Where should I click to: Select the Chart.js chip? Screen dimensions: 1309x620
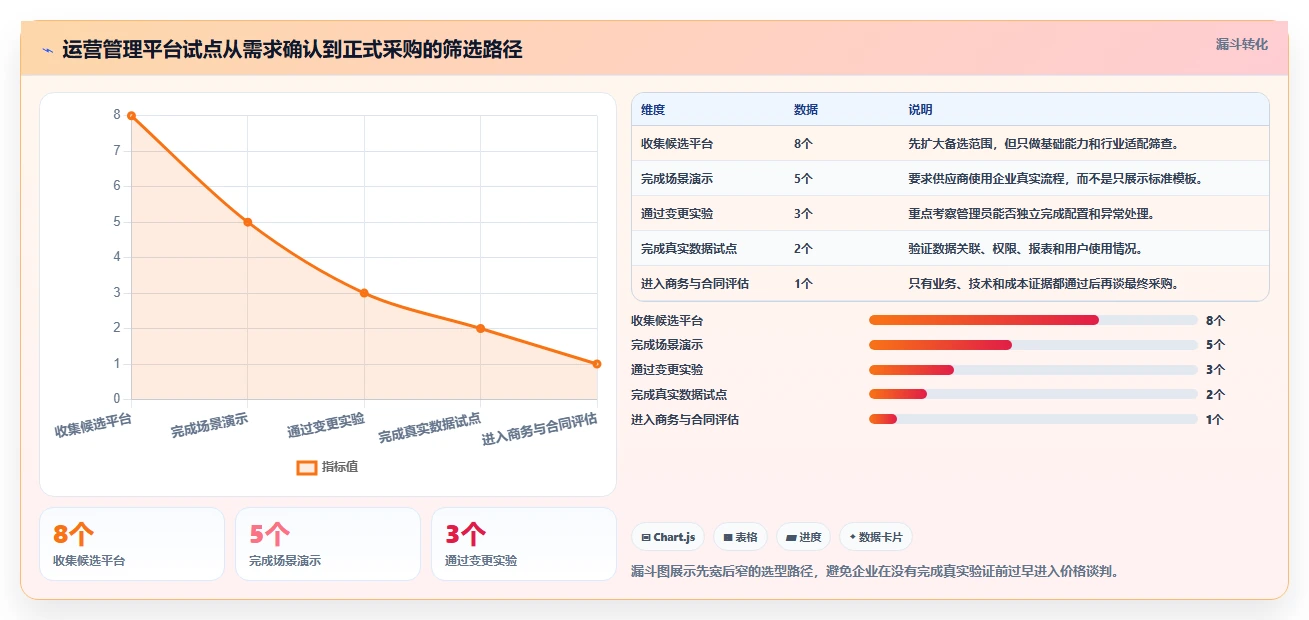click(667, 537)
